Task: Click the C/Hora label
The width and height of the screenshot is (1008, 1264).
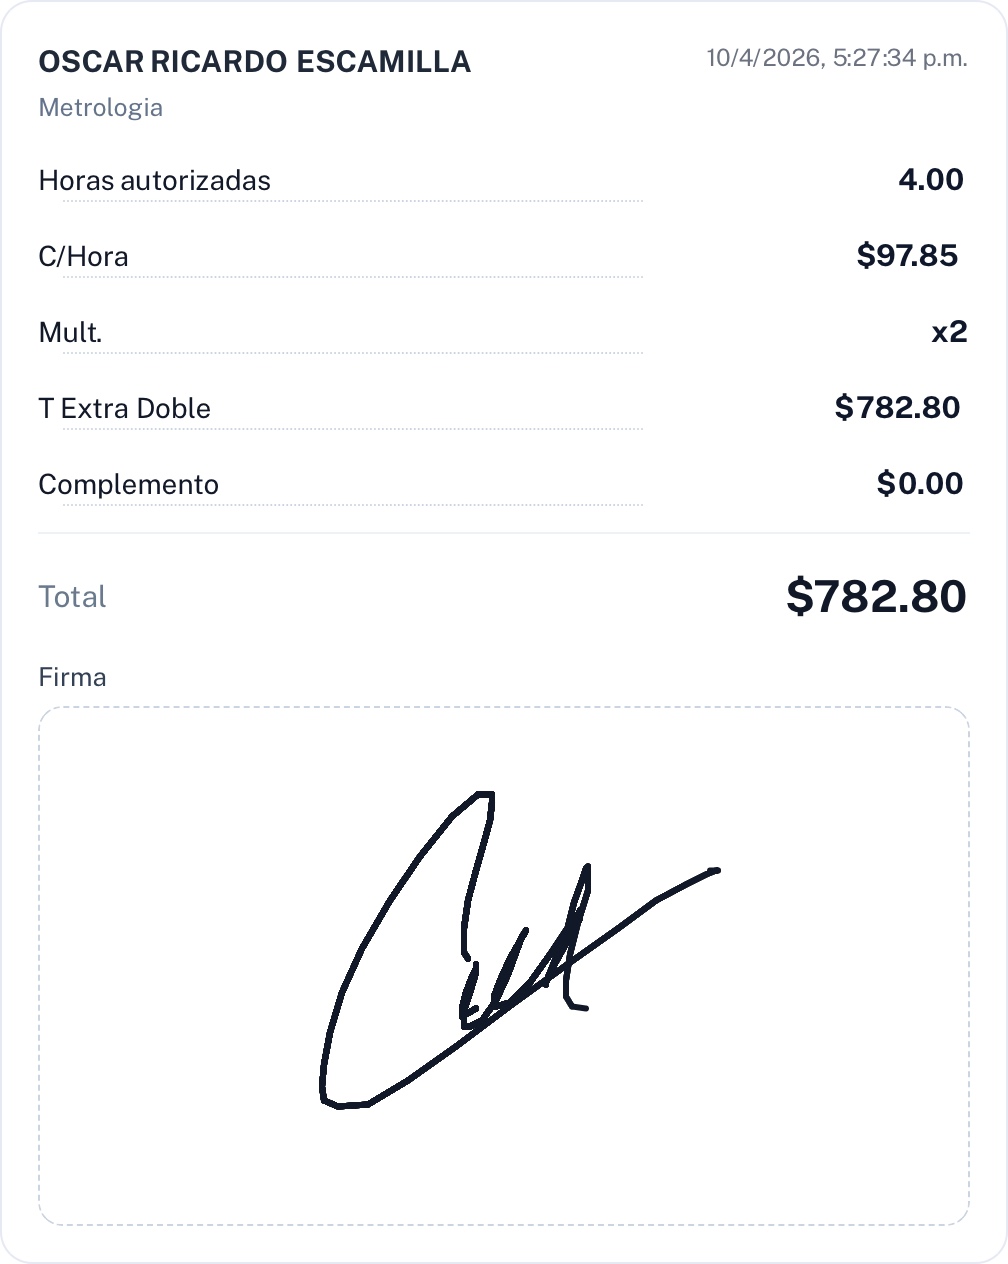Action: point(83,257)
